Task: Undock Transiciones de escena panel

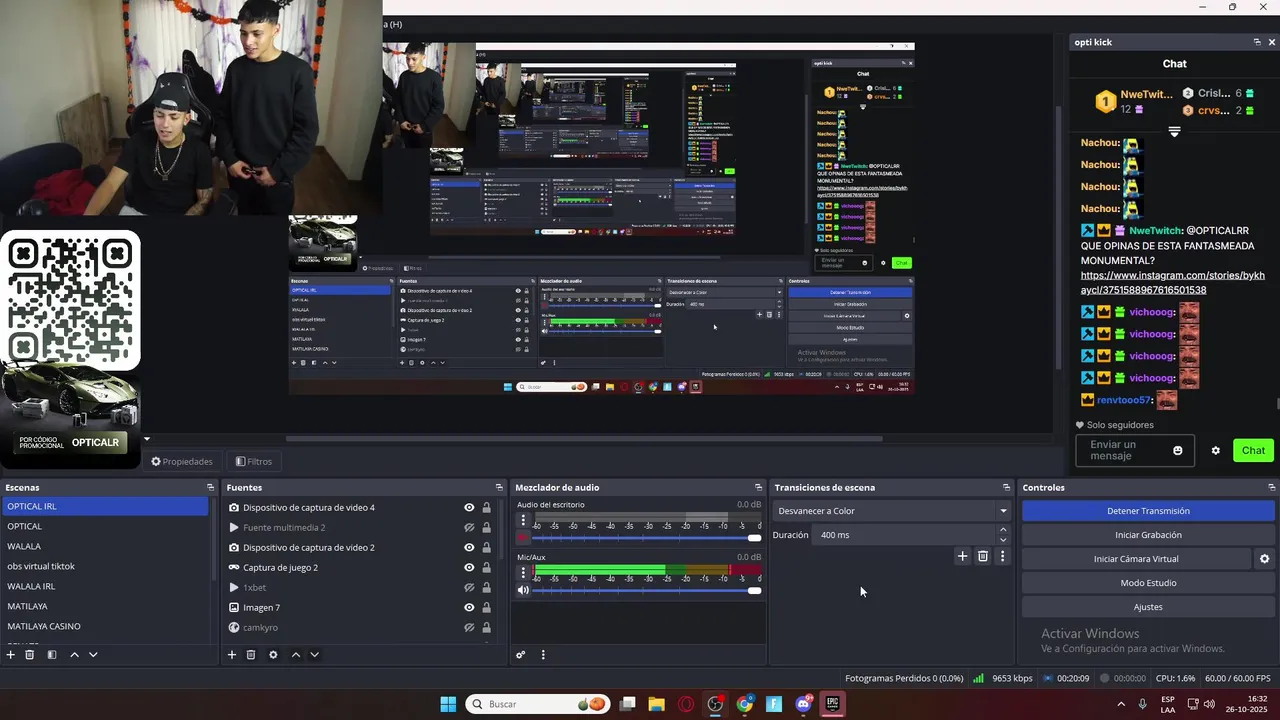Action: tap(1006, 488)
